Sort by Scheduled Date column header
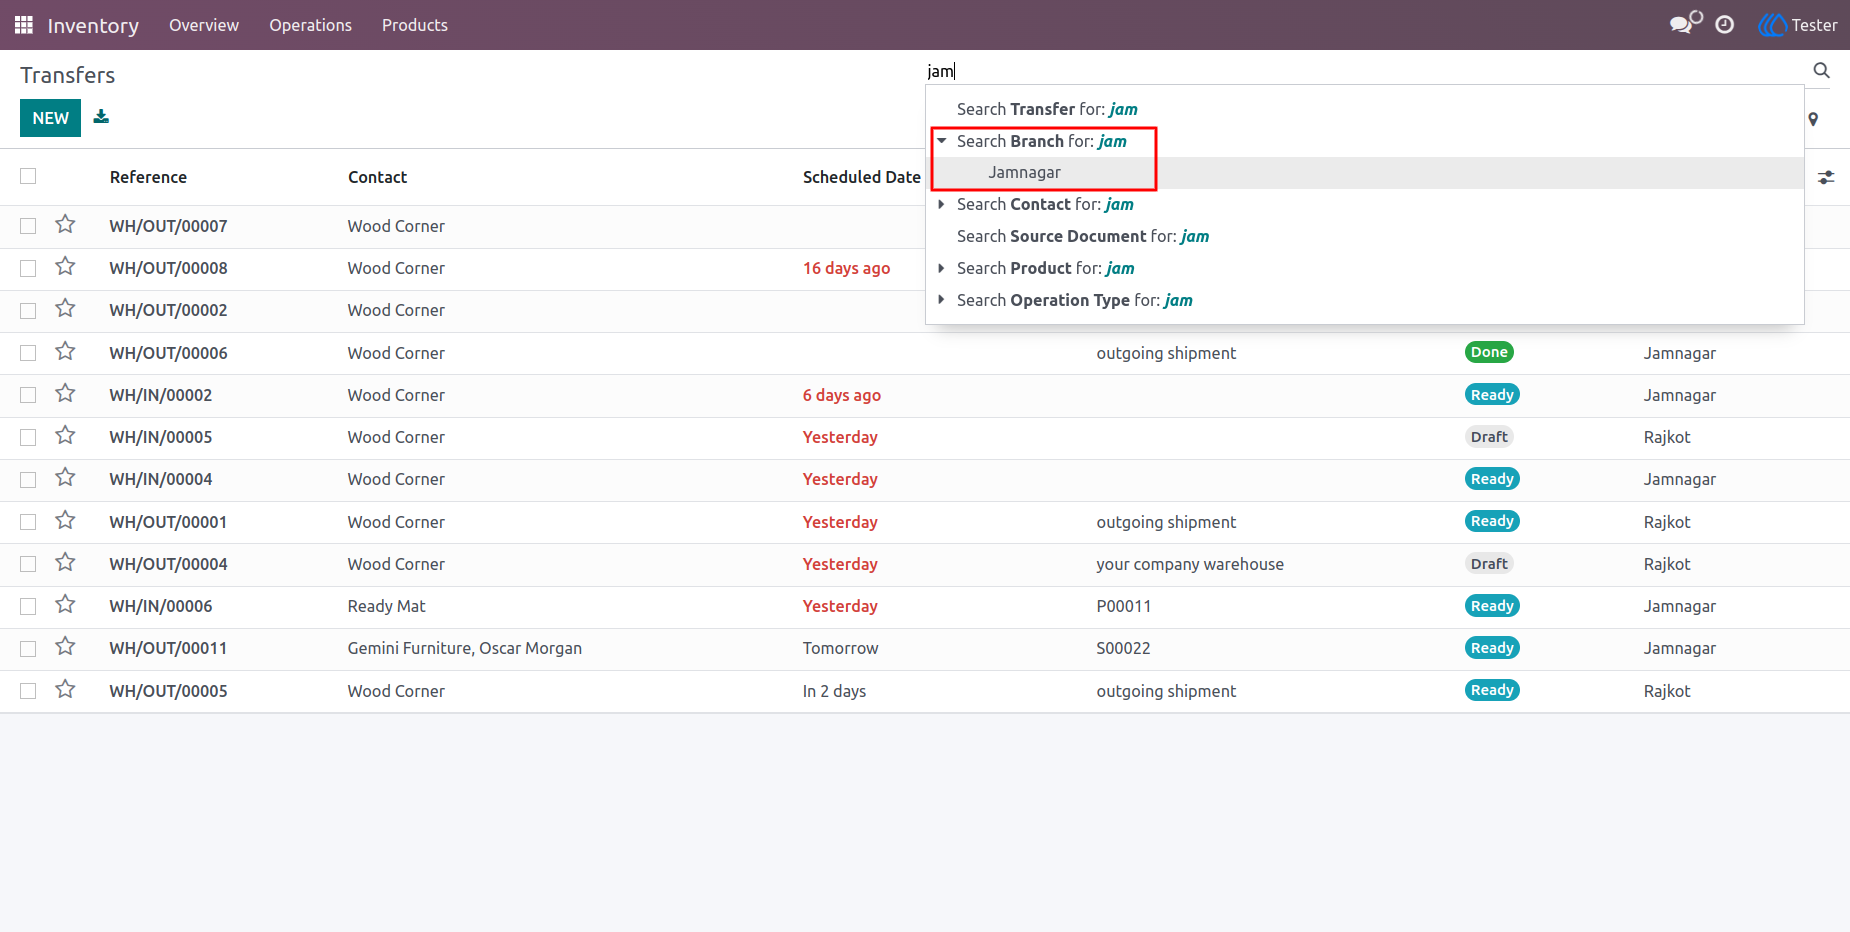Image resolution: width=1850 pixels, height=932 pixels. [861, 177]
